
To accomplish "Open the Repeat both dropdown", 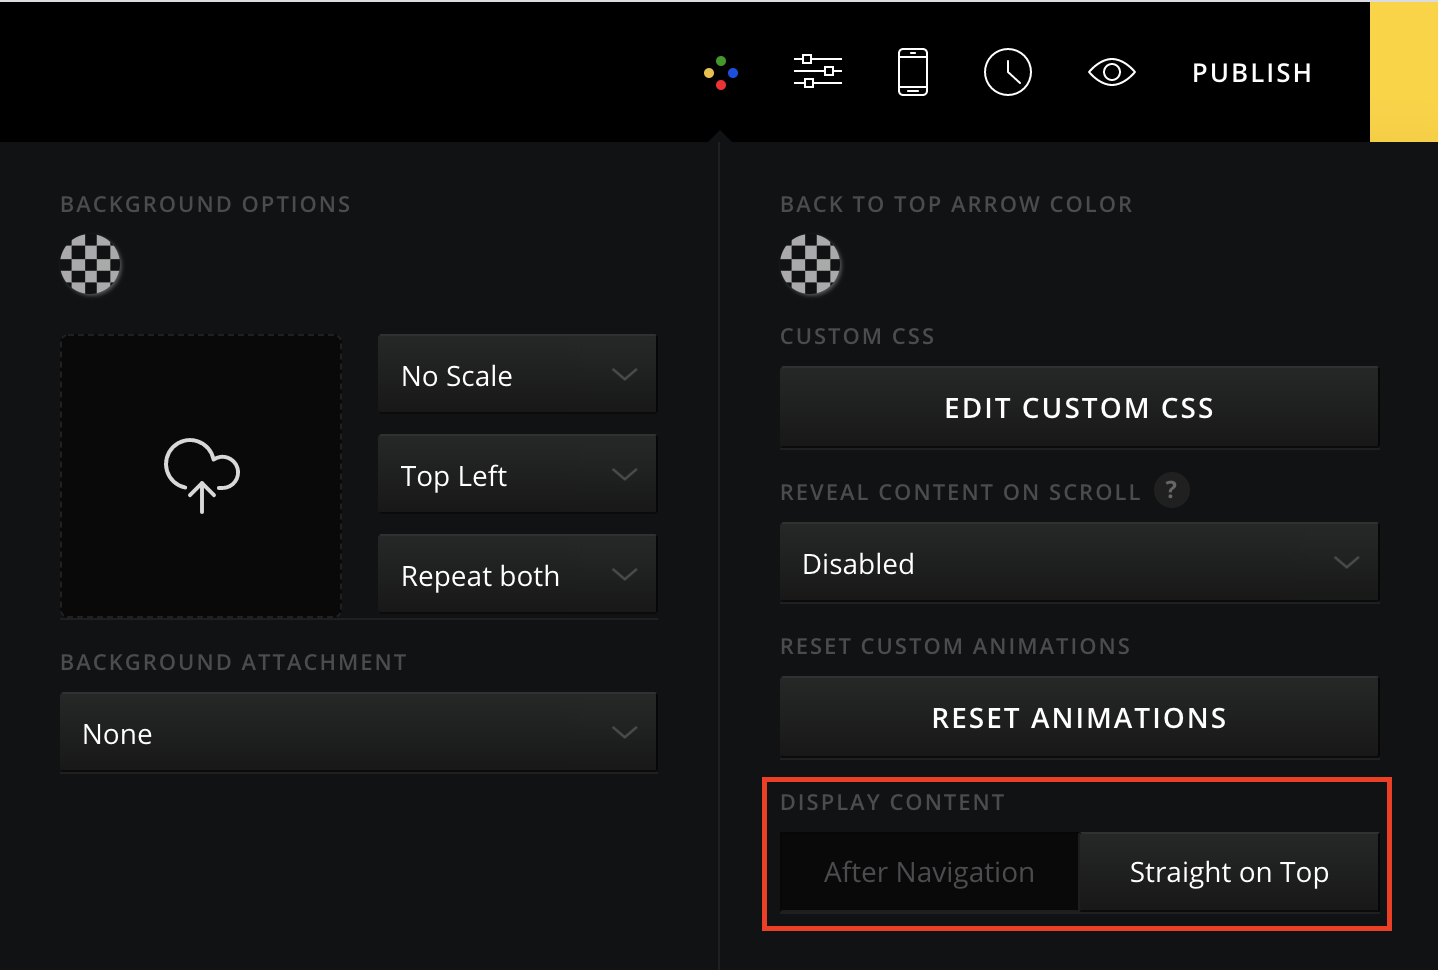I will [x=517, y=575].
